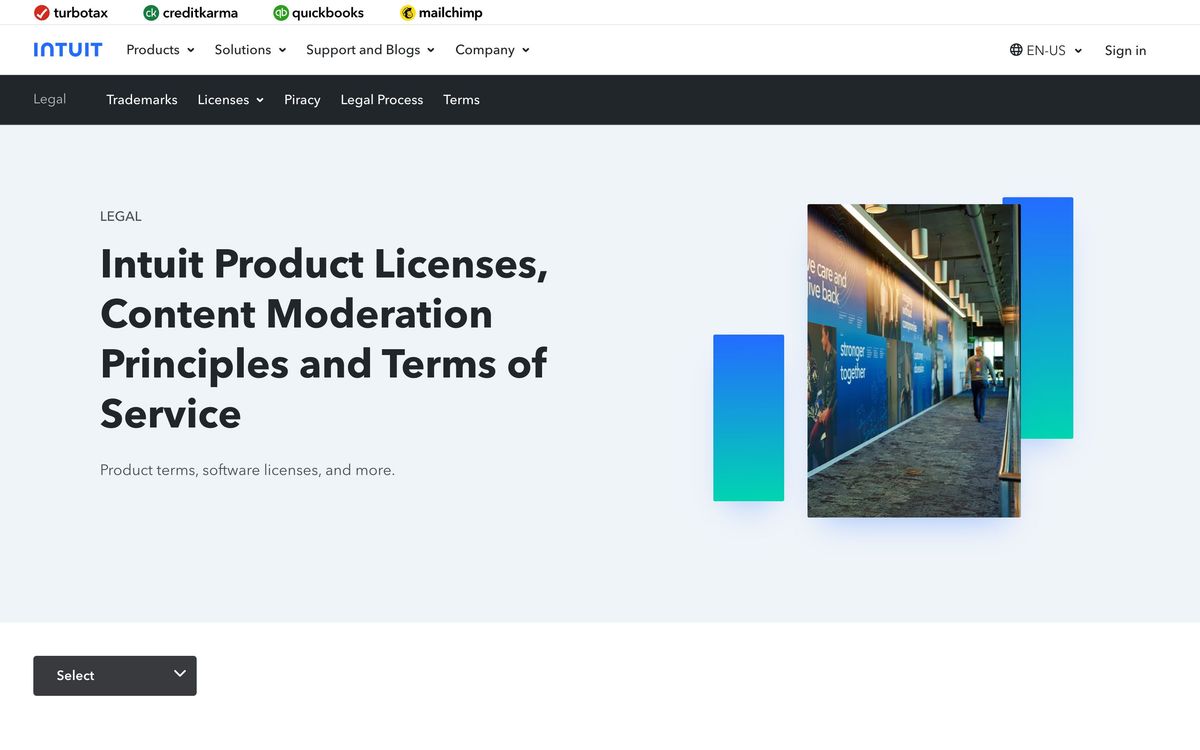The image size is (1200, 750).
Task: Click the Intuit Product Licenses heading
Action: pos(324,339)
